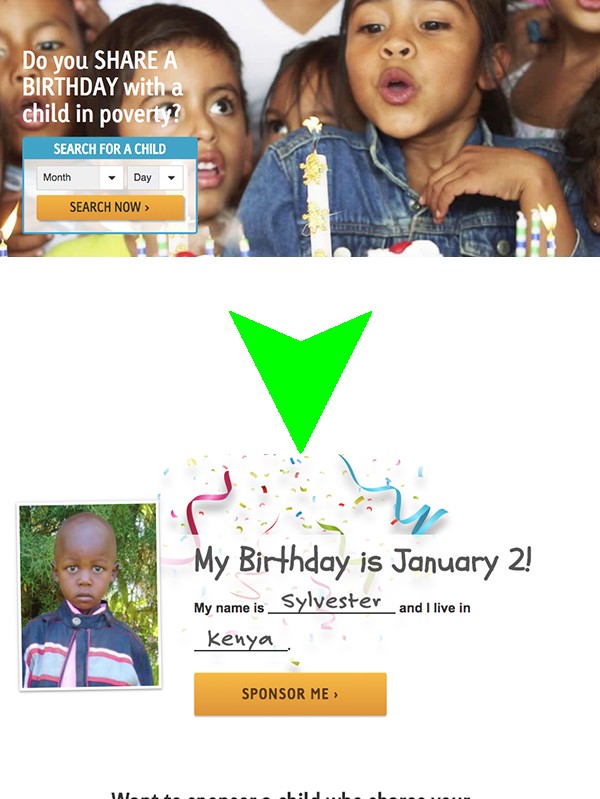The width and height of the screenshot is (600, 799).
Task: Open the Month dropdown field
Action: [80, 177]
